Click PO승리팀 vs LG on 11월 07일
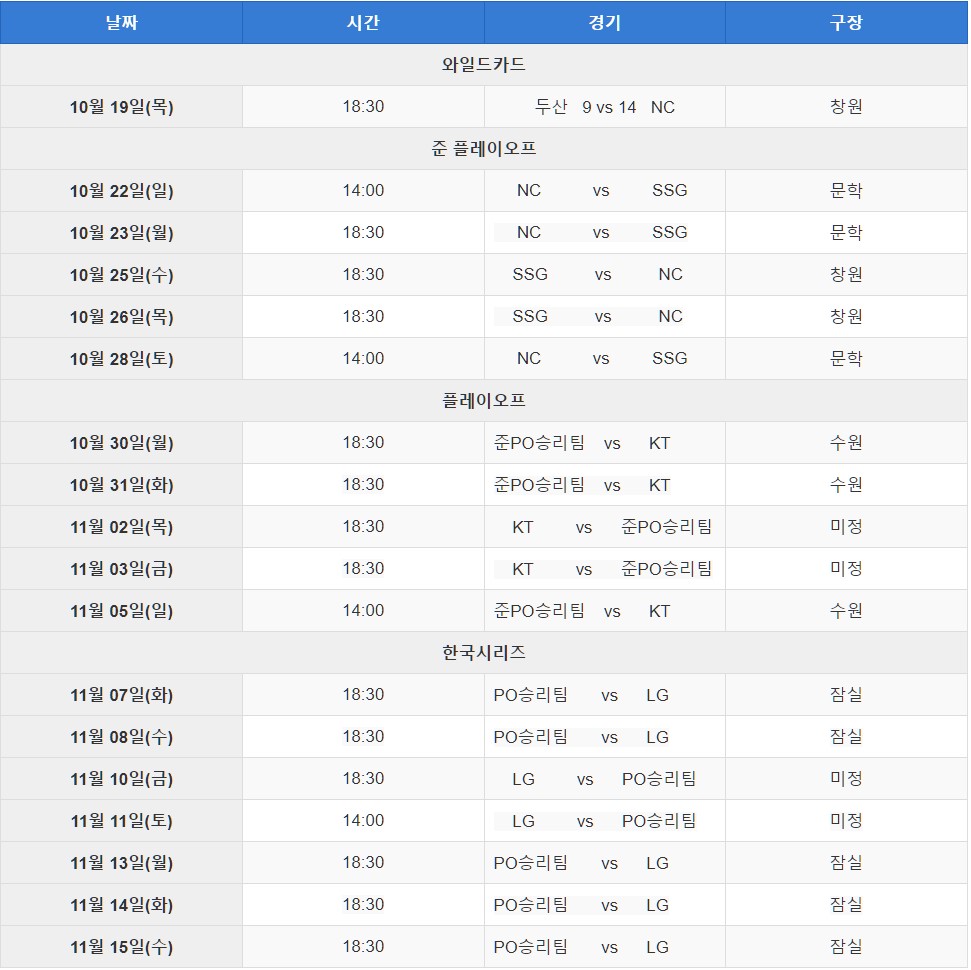The width and height of the screenshot is (971, 970). pos(581,695)
